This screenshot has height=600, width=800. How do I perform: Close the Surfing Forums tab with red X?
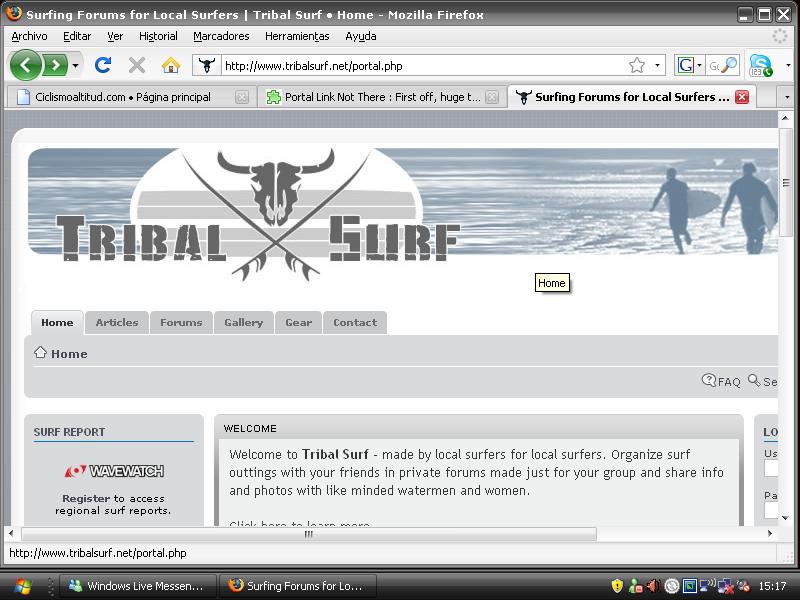point(742,97)
